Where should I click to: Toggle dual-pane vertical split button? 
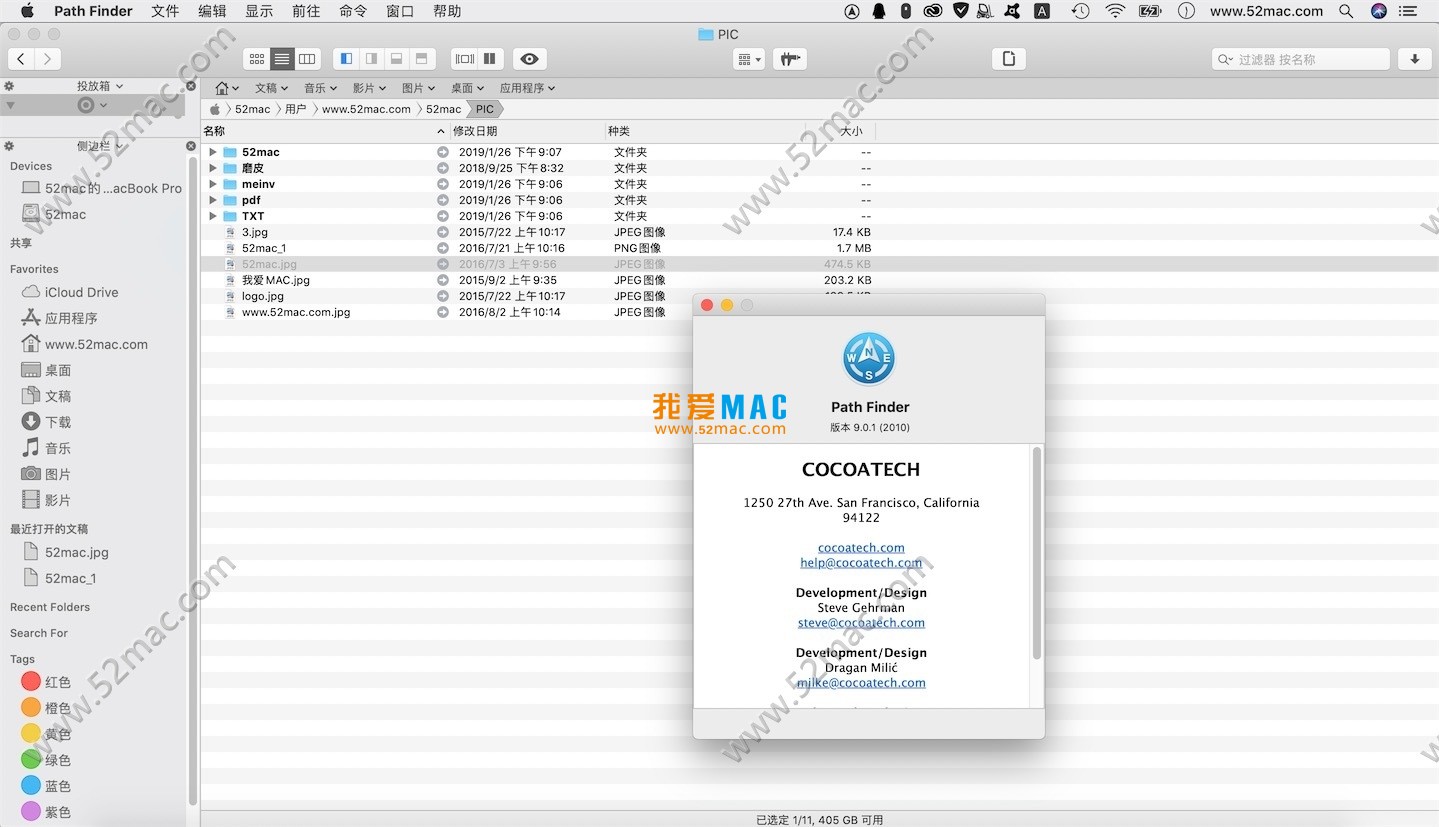coord(490,59)
